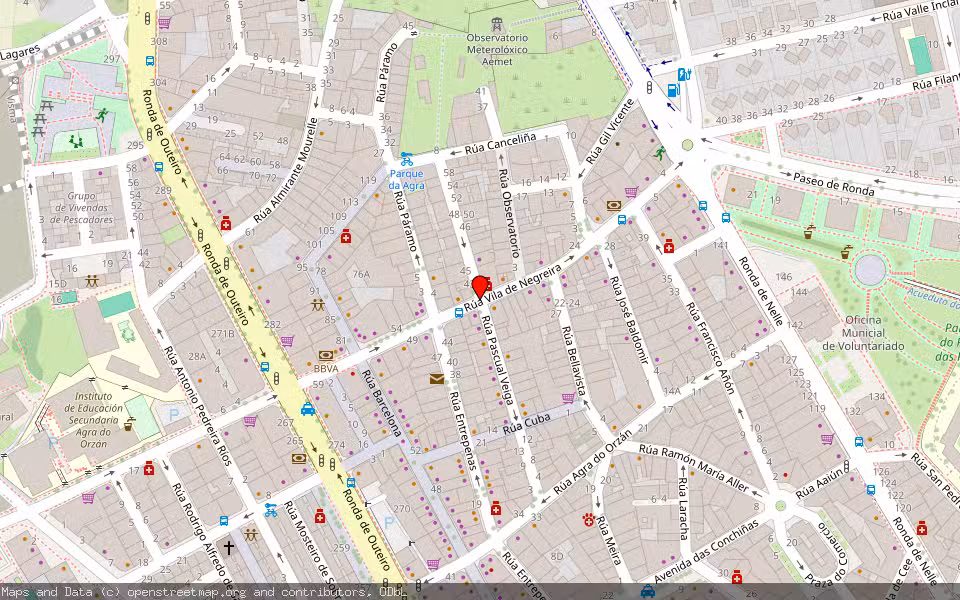Click the roundabout at the Paseo de Ronda junction
960x600 pixels.
(x=688, y=145)
